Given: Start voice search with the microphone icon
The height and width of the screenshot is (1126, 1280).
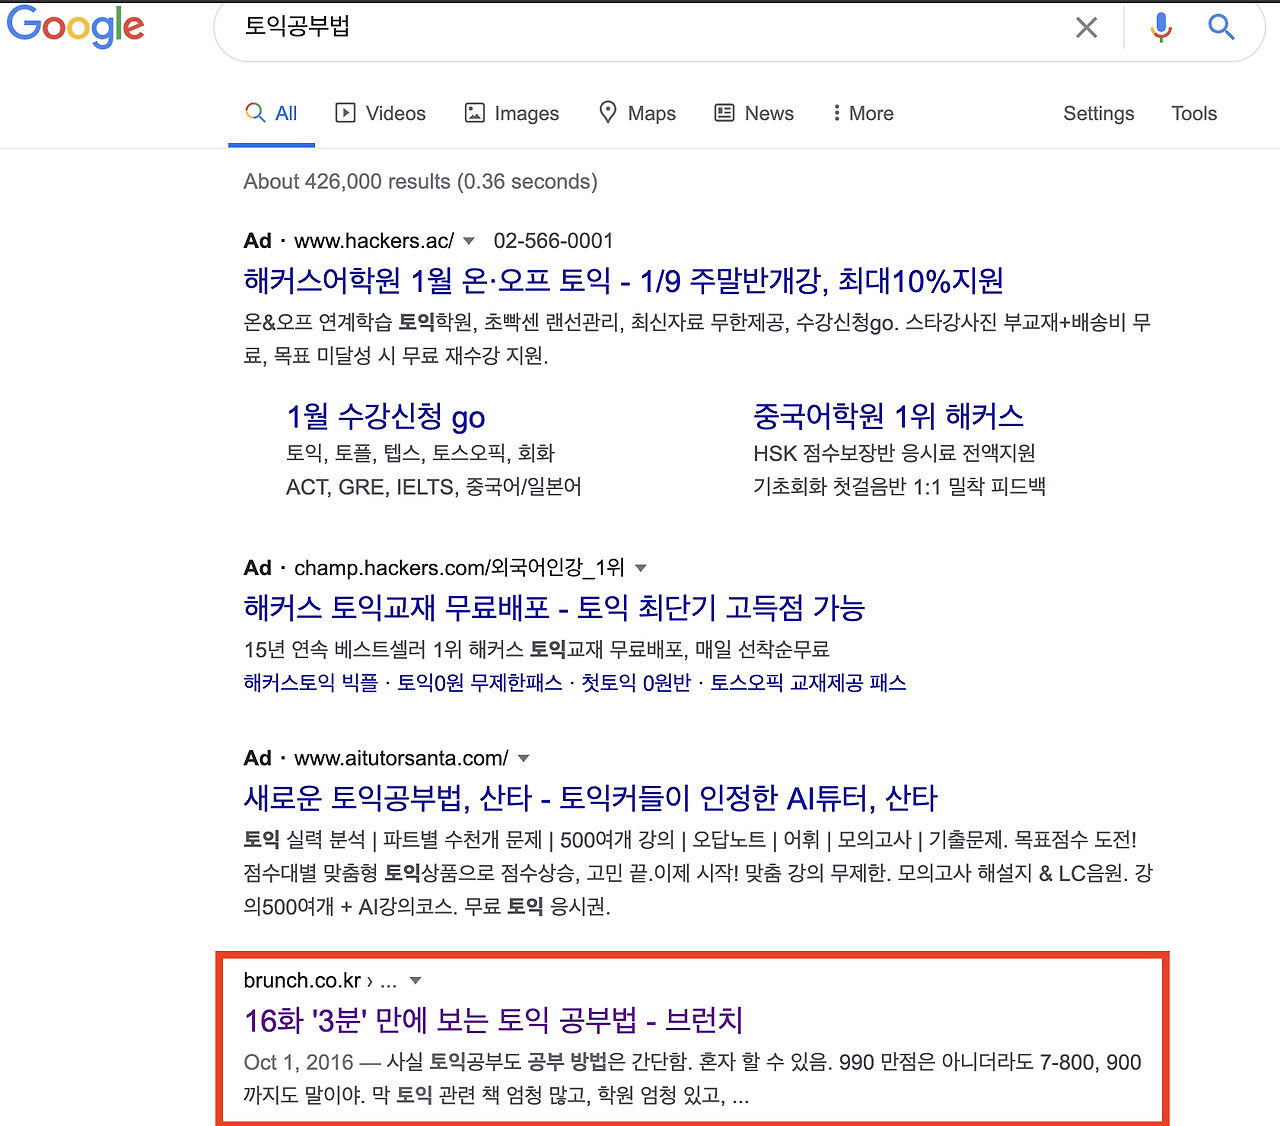Looking at the screenshot, I should point(1161,27).
